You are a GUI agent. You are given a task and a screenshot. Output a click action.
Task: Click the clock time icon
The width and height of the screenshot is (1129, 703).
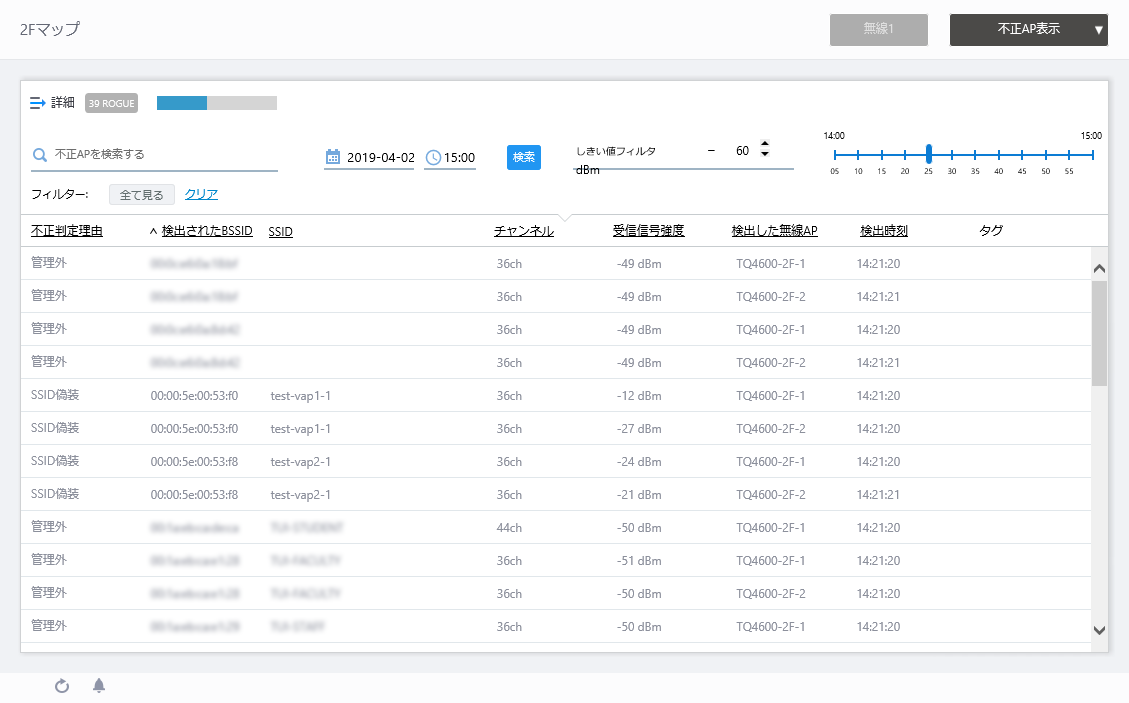(433, 157)
